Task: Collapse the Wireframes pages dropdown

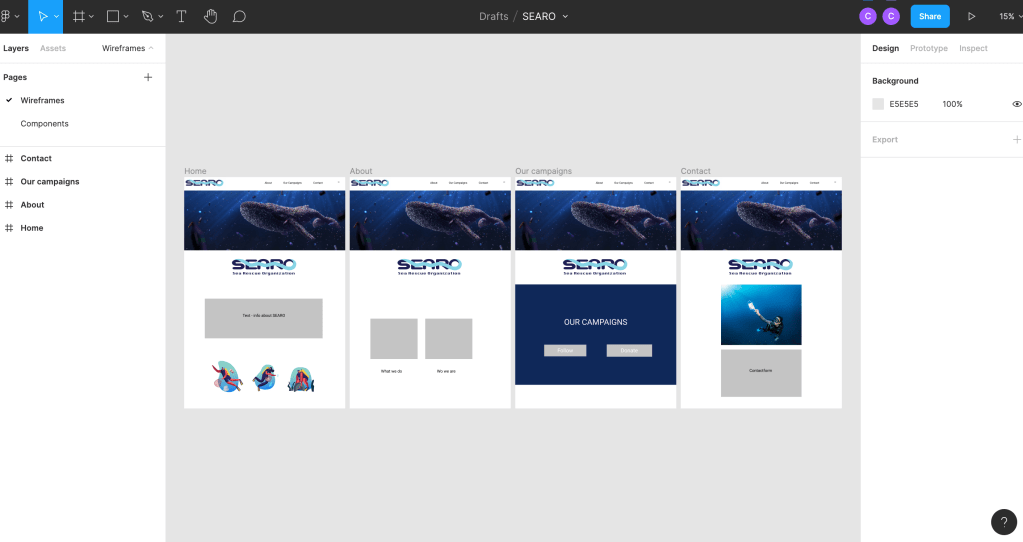Action: pyautogui.click(x=127, y=48)
